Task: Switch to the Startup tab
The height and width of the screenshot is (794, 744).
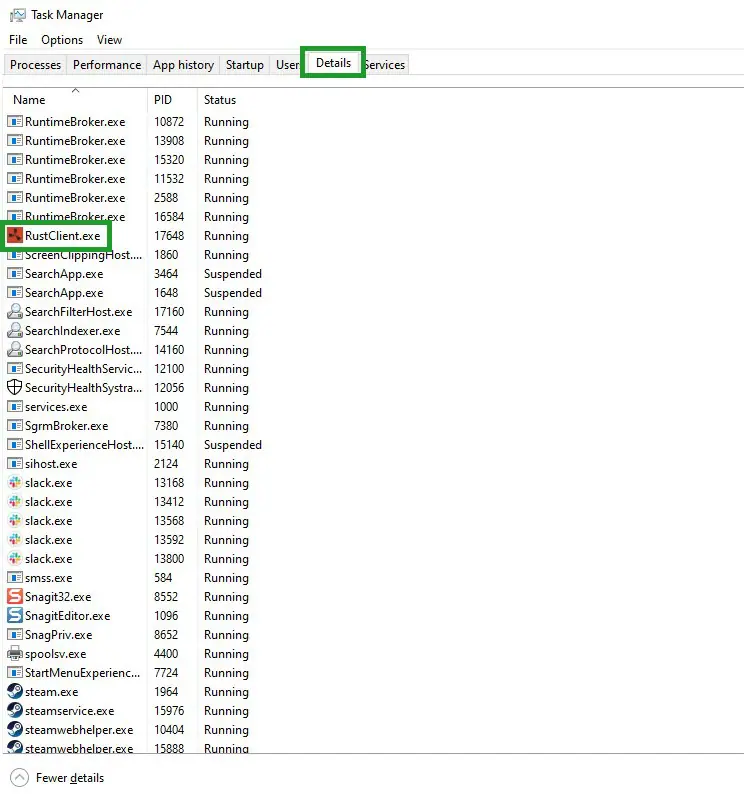Action: click(245, 65)
